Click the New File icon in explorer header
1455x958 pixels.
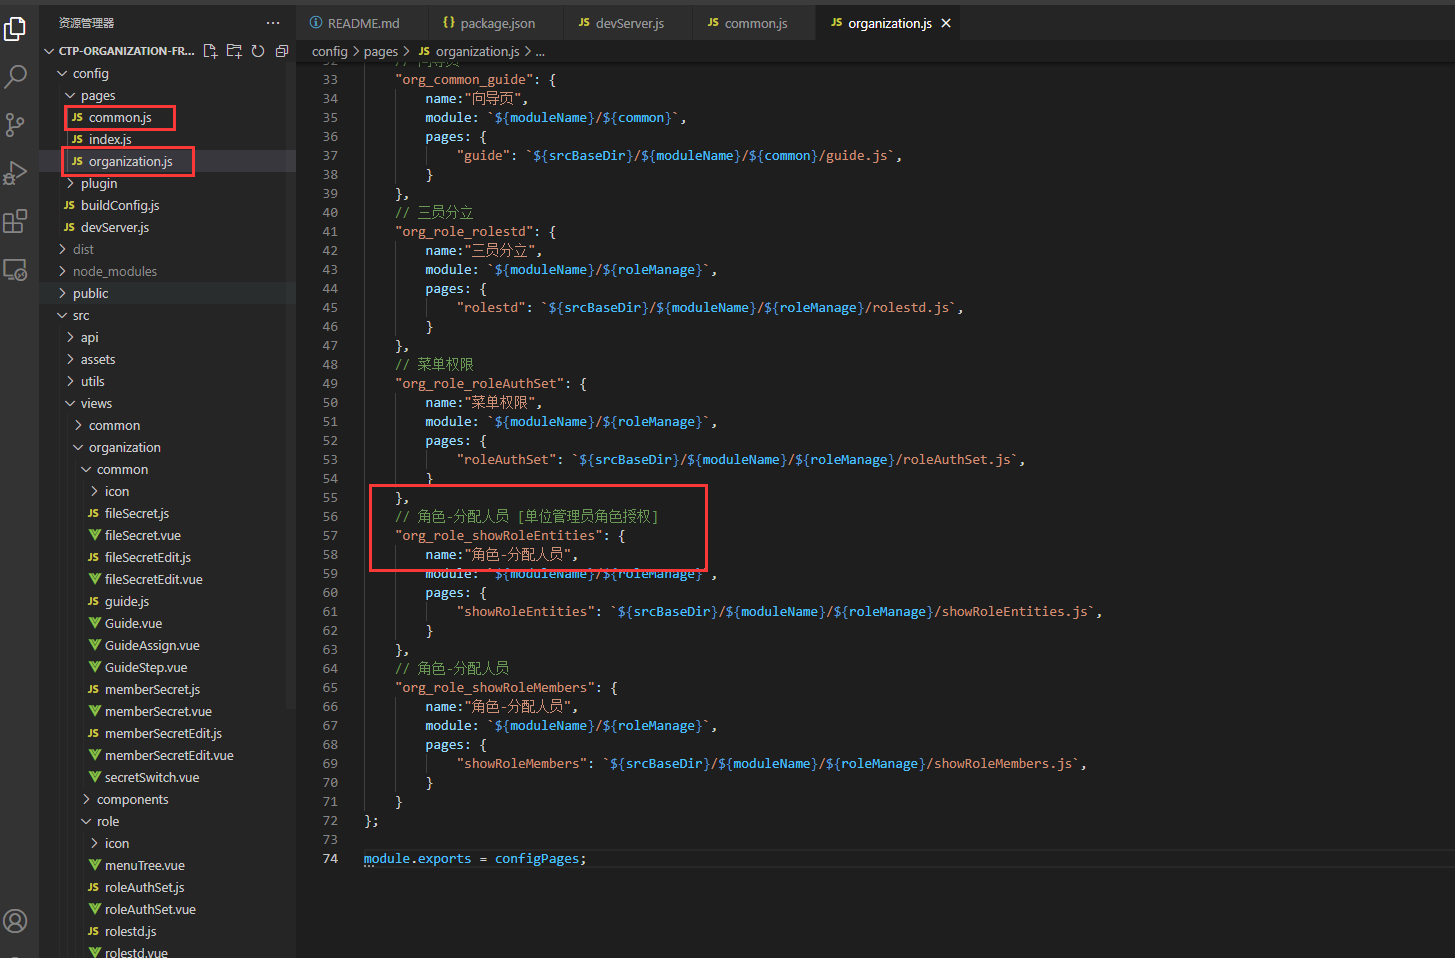coord(210,51)
